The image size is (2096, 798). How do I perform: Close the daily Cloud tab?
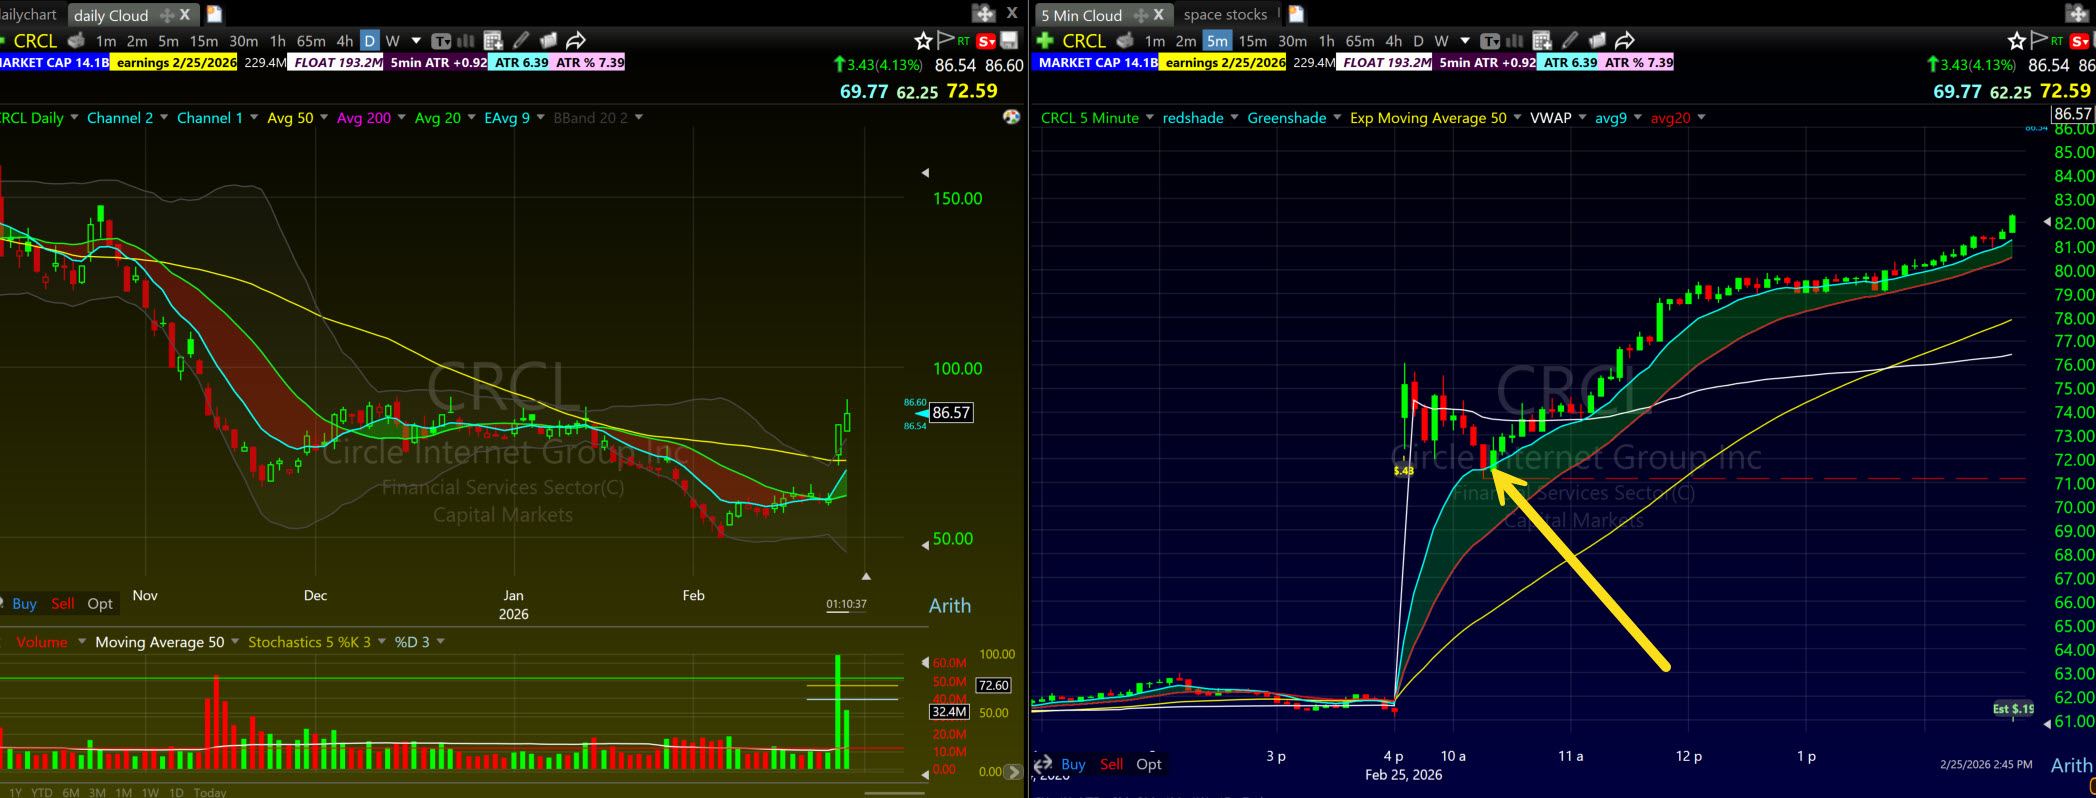[x=185, y=14]
